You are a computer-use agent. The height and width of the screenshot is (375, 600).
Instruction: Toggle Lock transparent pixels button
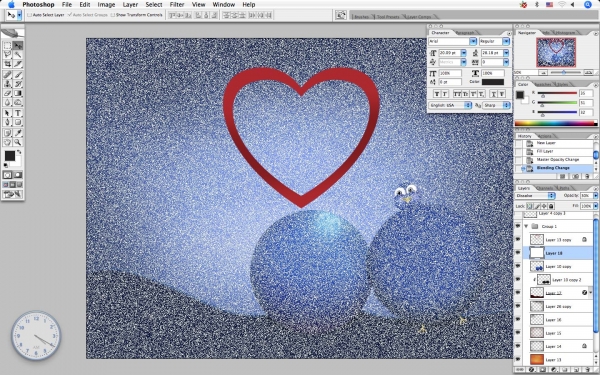[530, 206]
